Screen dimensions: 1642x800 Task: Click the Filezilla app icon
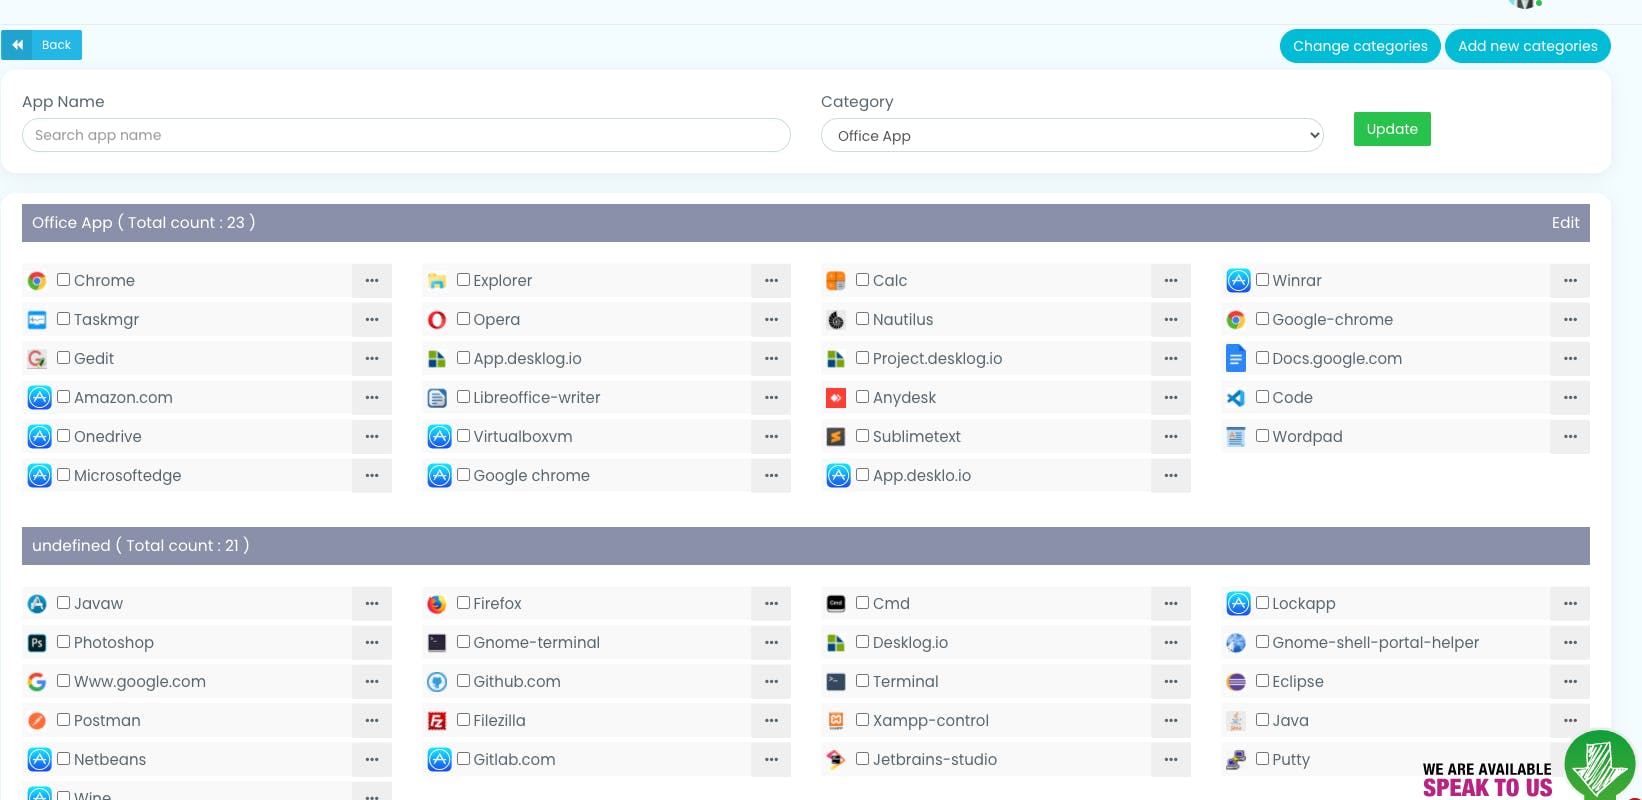pyautogui.click(x=437, y=721)
